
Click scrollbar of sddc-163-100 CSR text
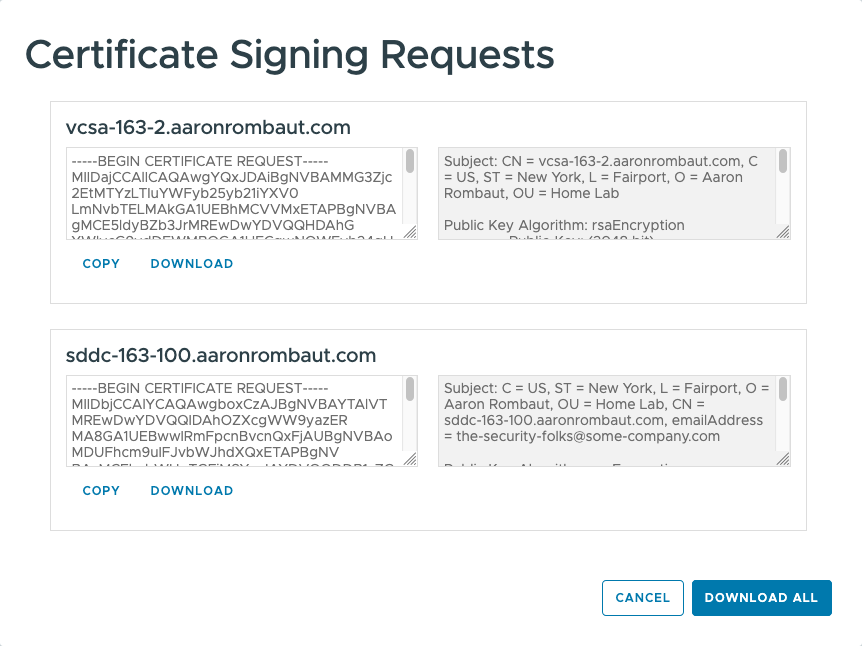coord(410,389)
